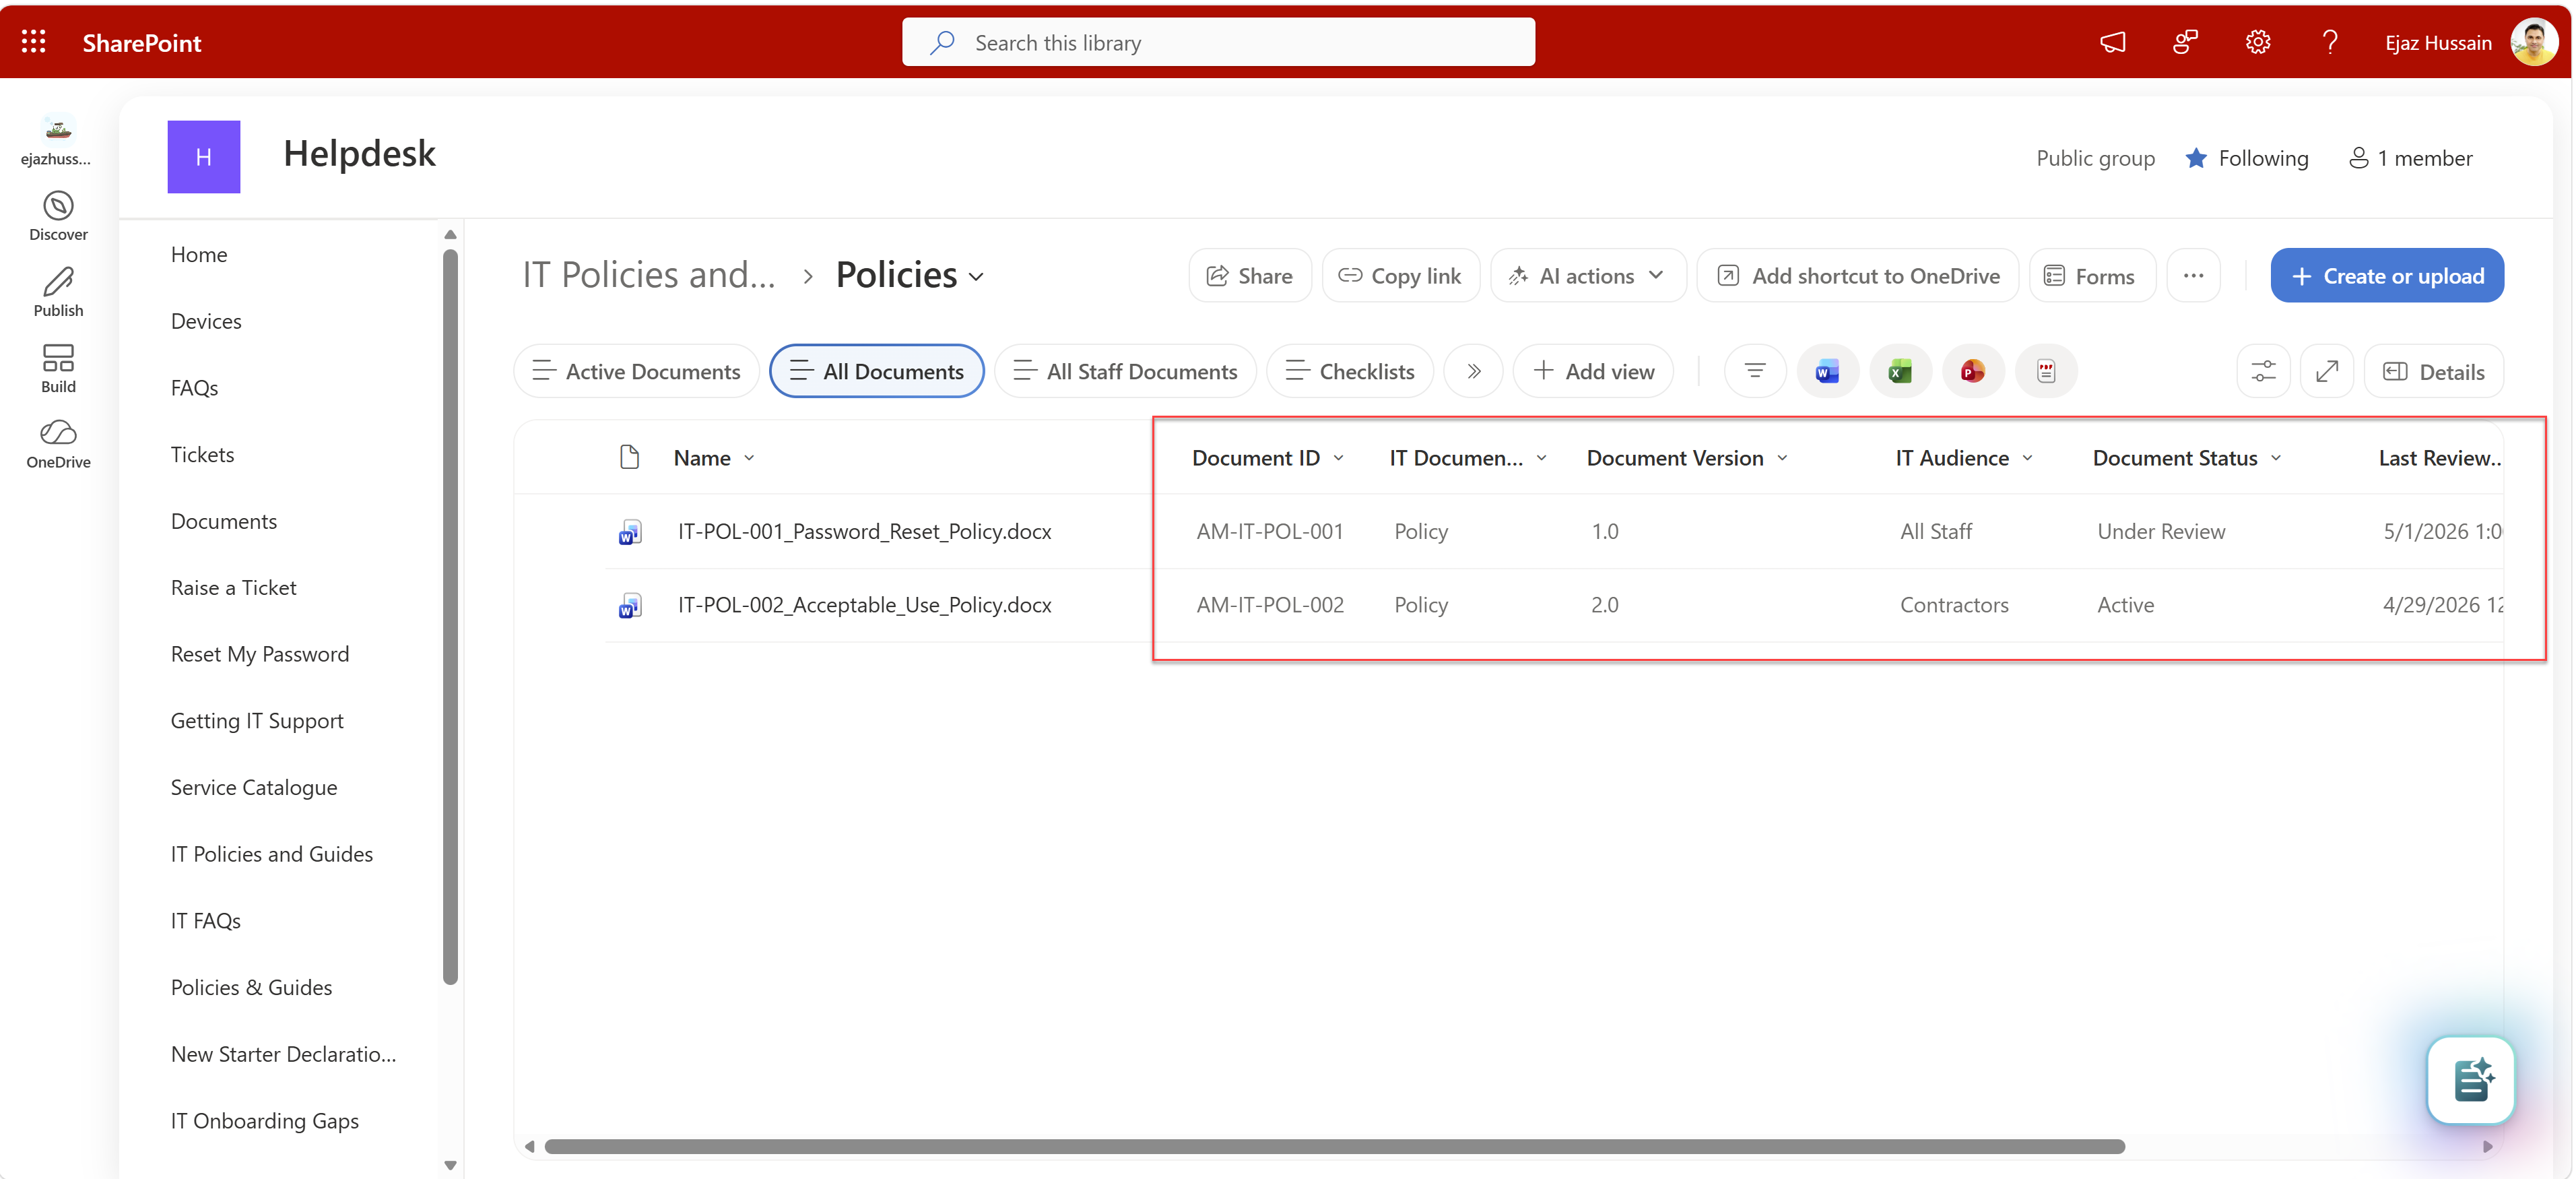
Task: View the 1 member list
Action: click(2410, 158)
